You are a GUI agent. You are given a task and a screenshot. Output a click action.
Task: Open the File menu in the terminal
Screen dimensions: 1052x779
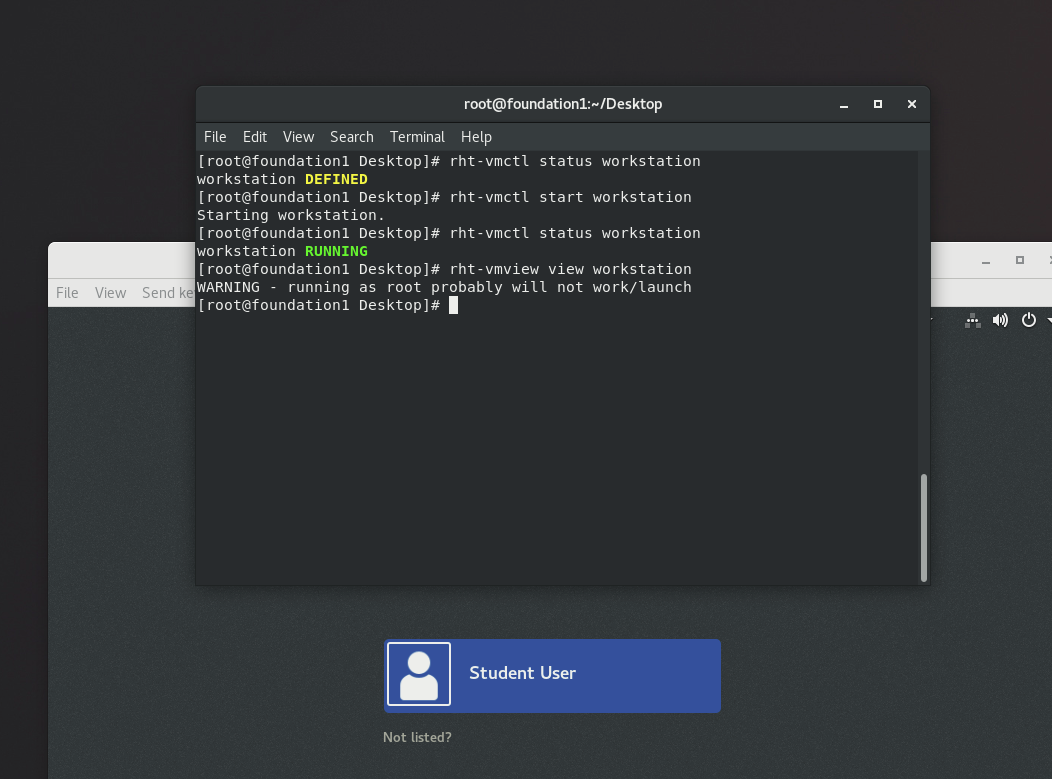pyautogui.click(x=215, y=137)
